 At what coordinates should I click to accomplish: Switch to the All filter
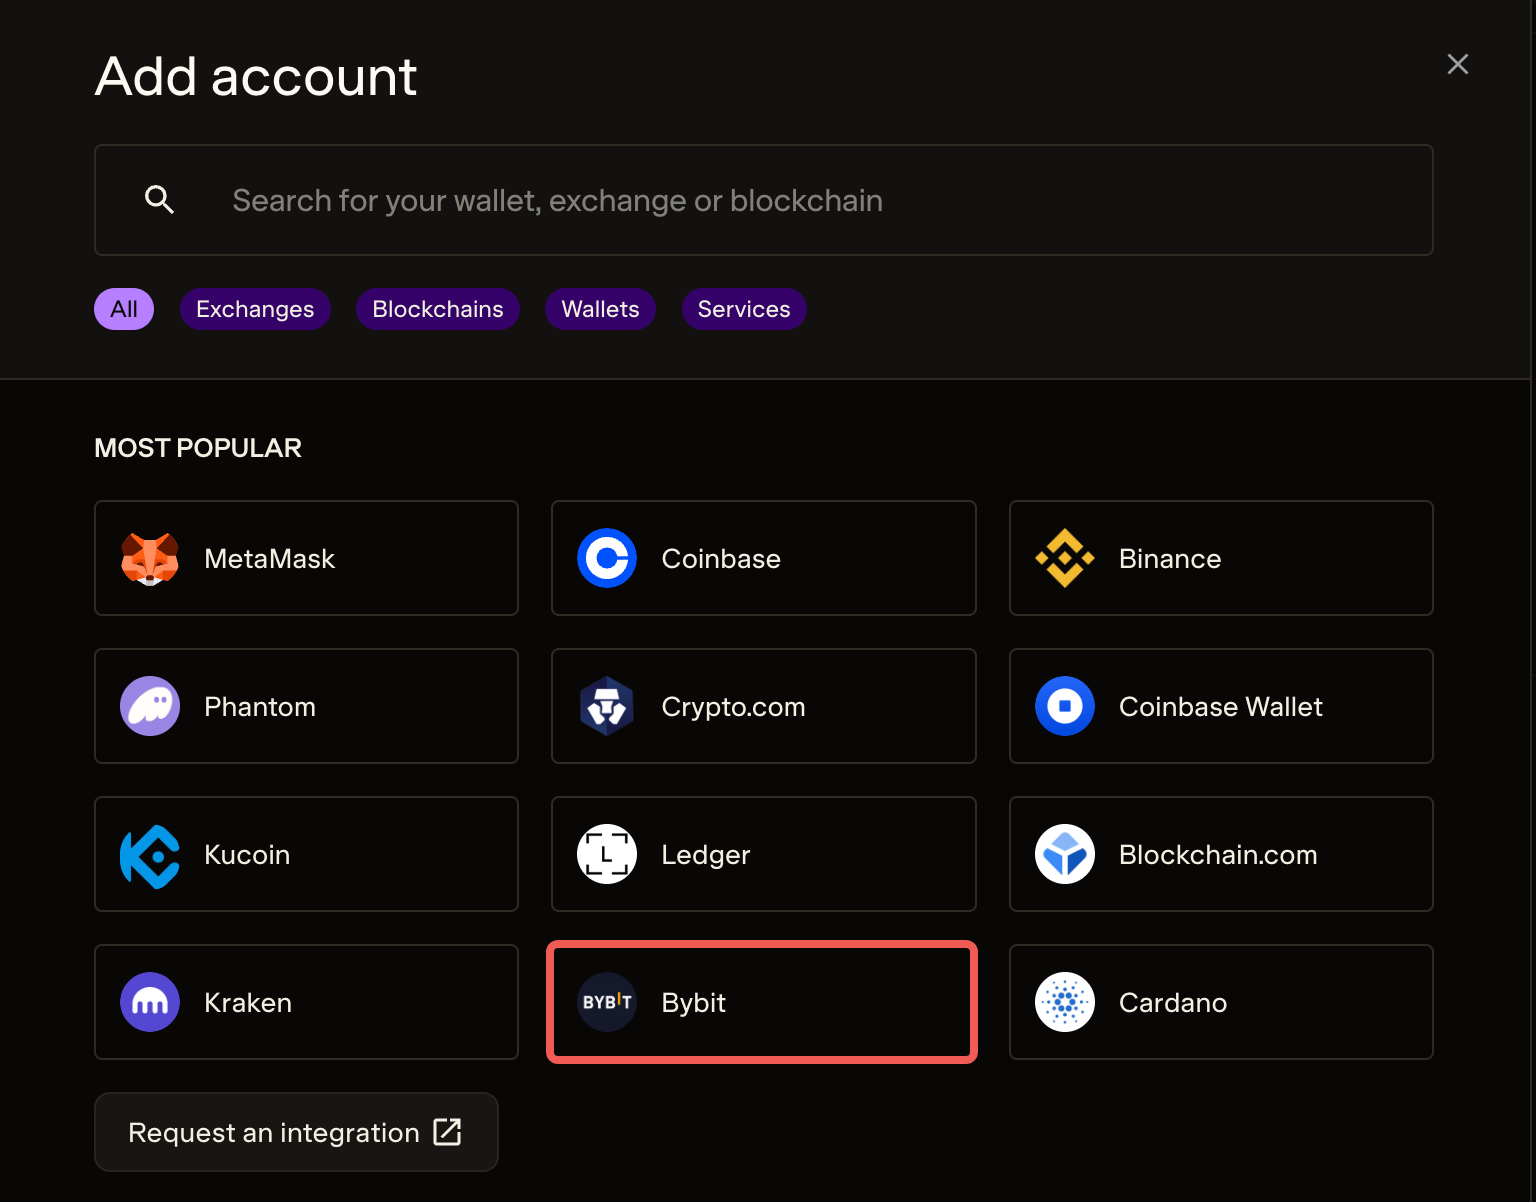pyautogui.click(x=124, y=309)
